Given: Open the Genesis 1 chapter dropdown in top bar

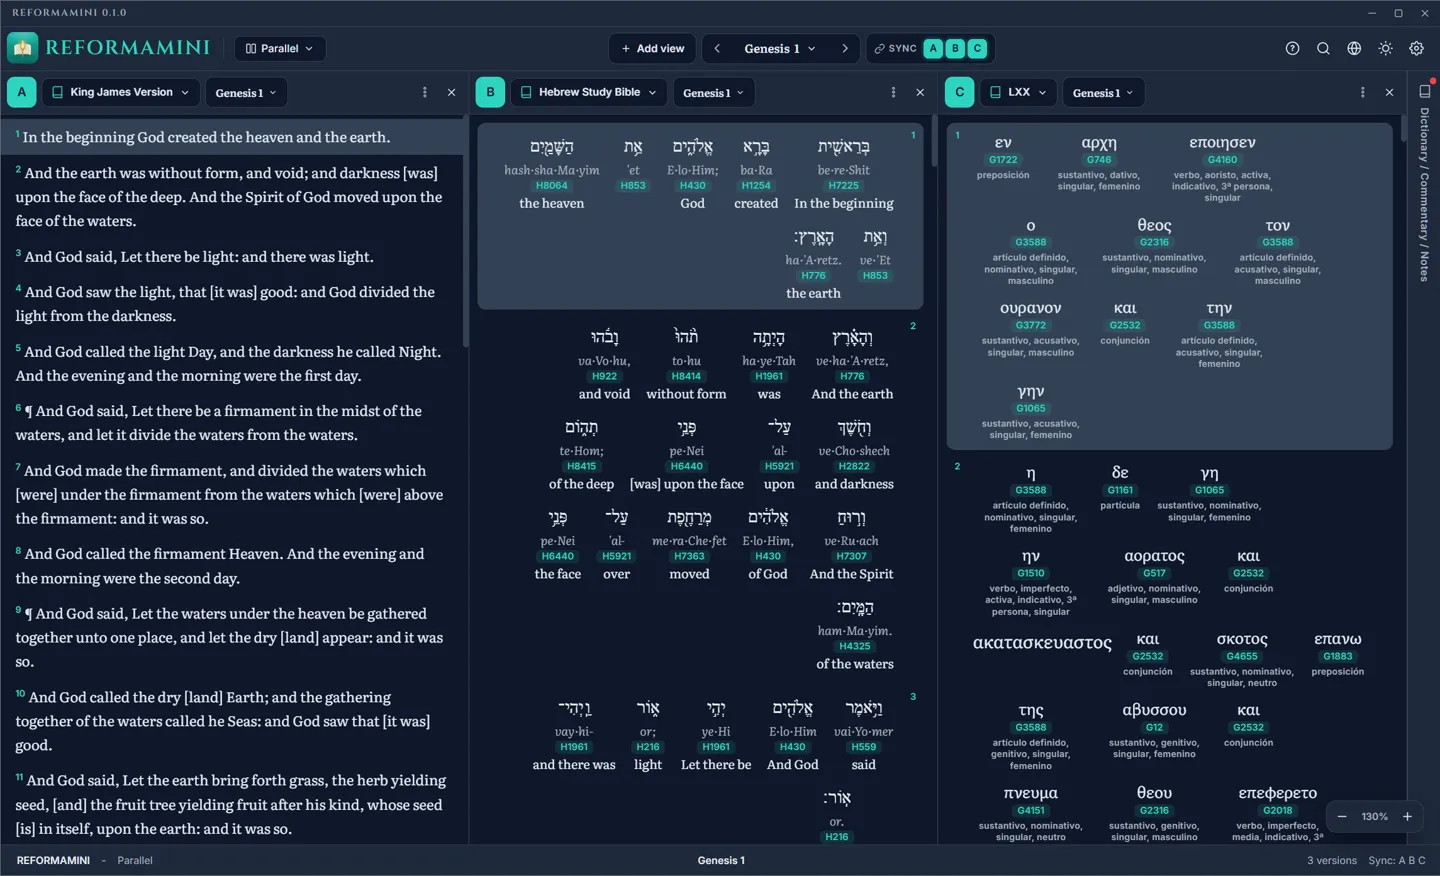Looking at the screenshot, I should tap(780, 48).
